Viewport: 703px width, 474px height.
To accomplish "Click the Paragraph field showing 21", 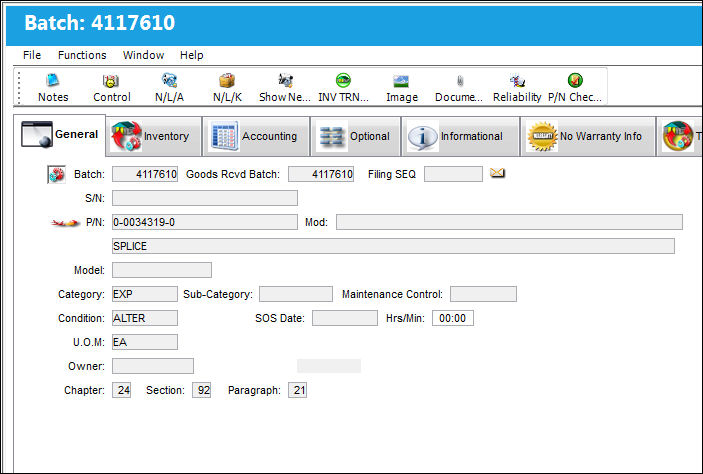I will [x=297, y=390].
